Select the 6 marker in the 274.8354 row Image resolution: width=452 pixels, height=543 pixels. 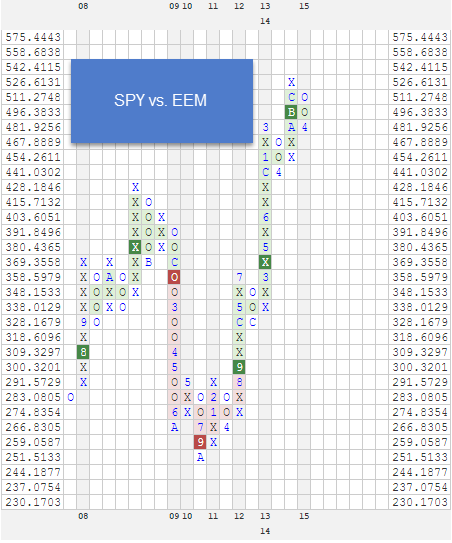pos(175,412)
